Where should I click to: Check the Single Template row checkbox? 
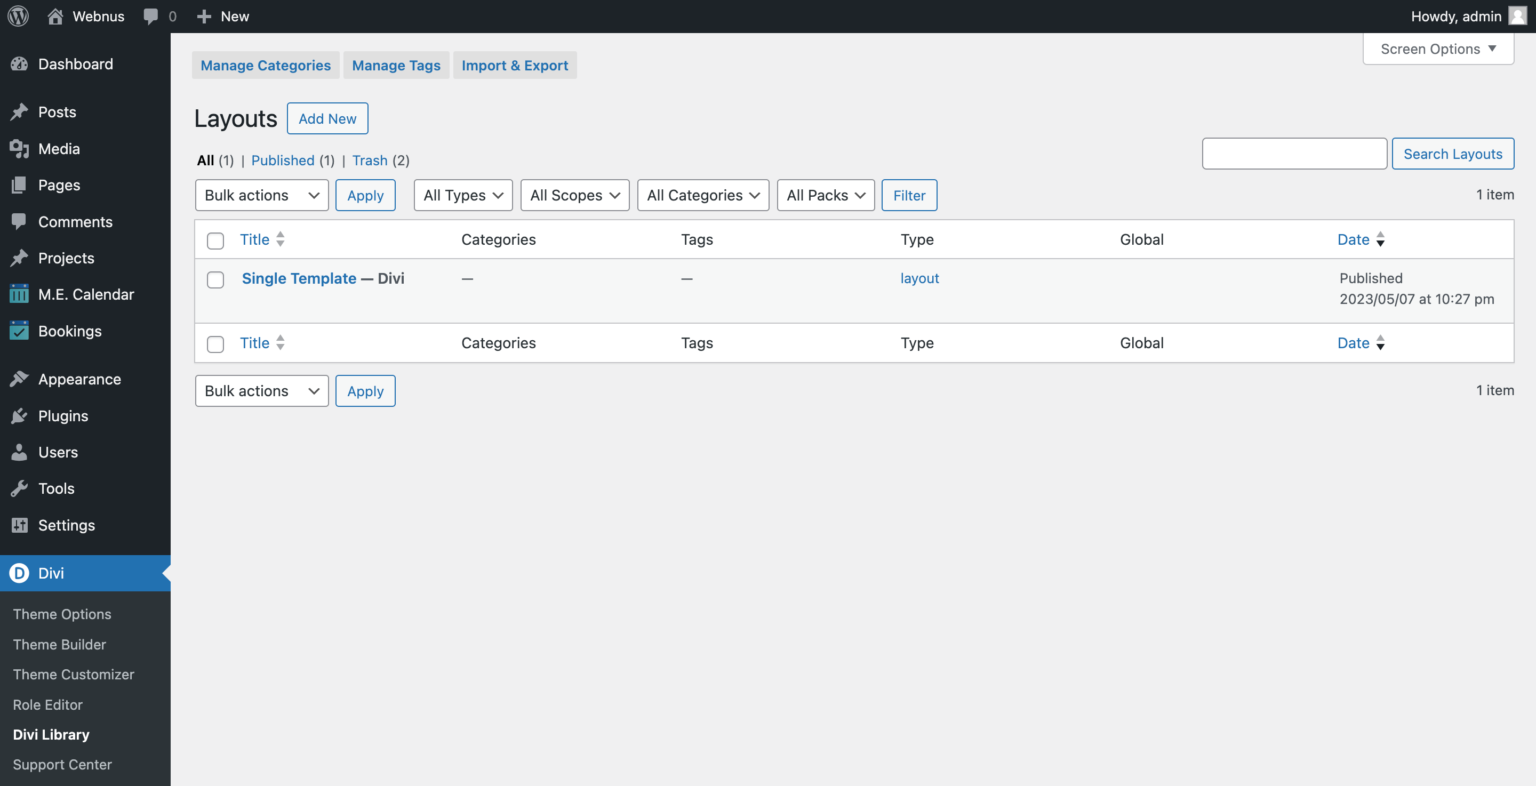pos(215,280)
